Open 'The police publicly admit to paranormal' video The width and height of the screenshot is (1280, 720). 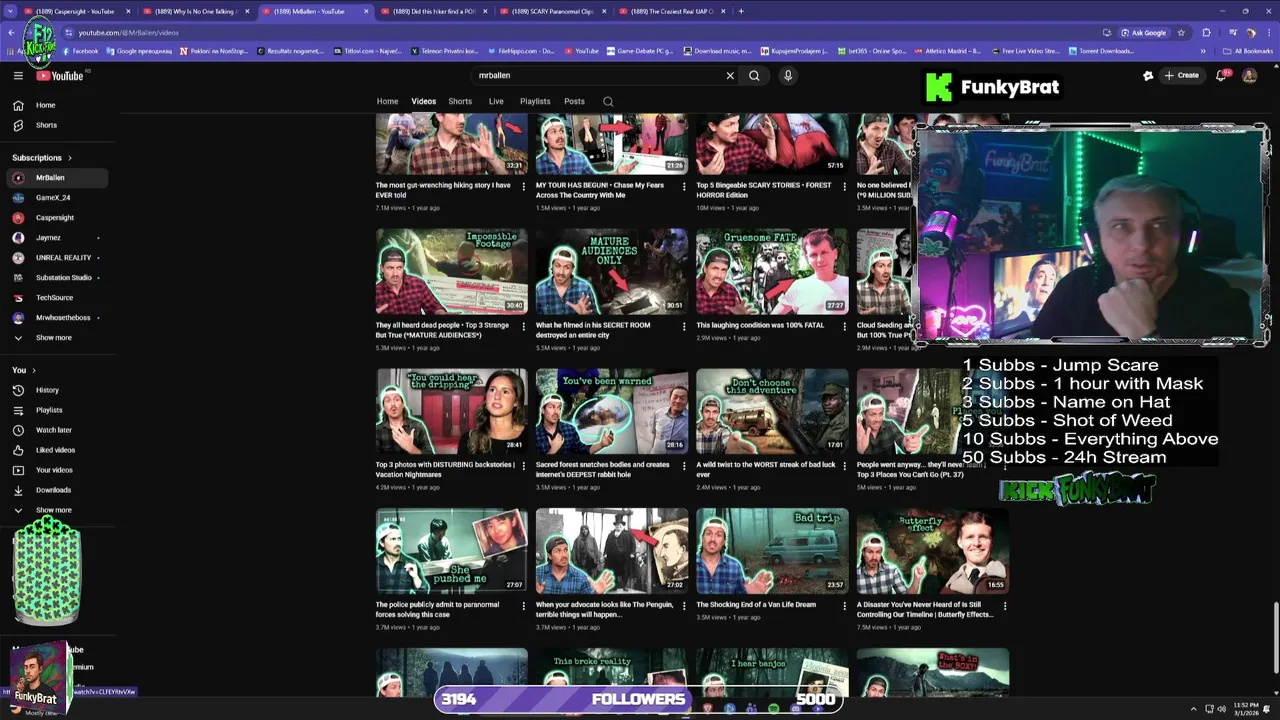tap(438, 610)
